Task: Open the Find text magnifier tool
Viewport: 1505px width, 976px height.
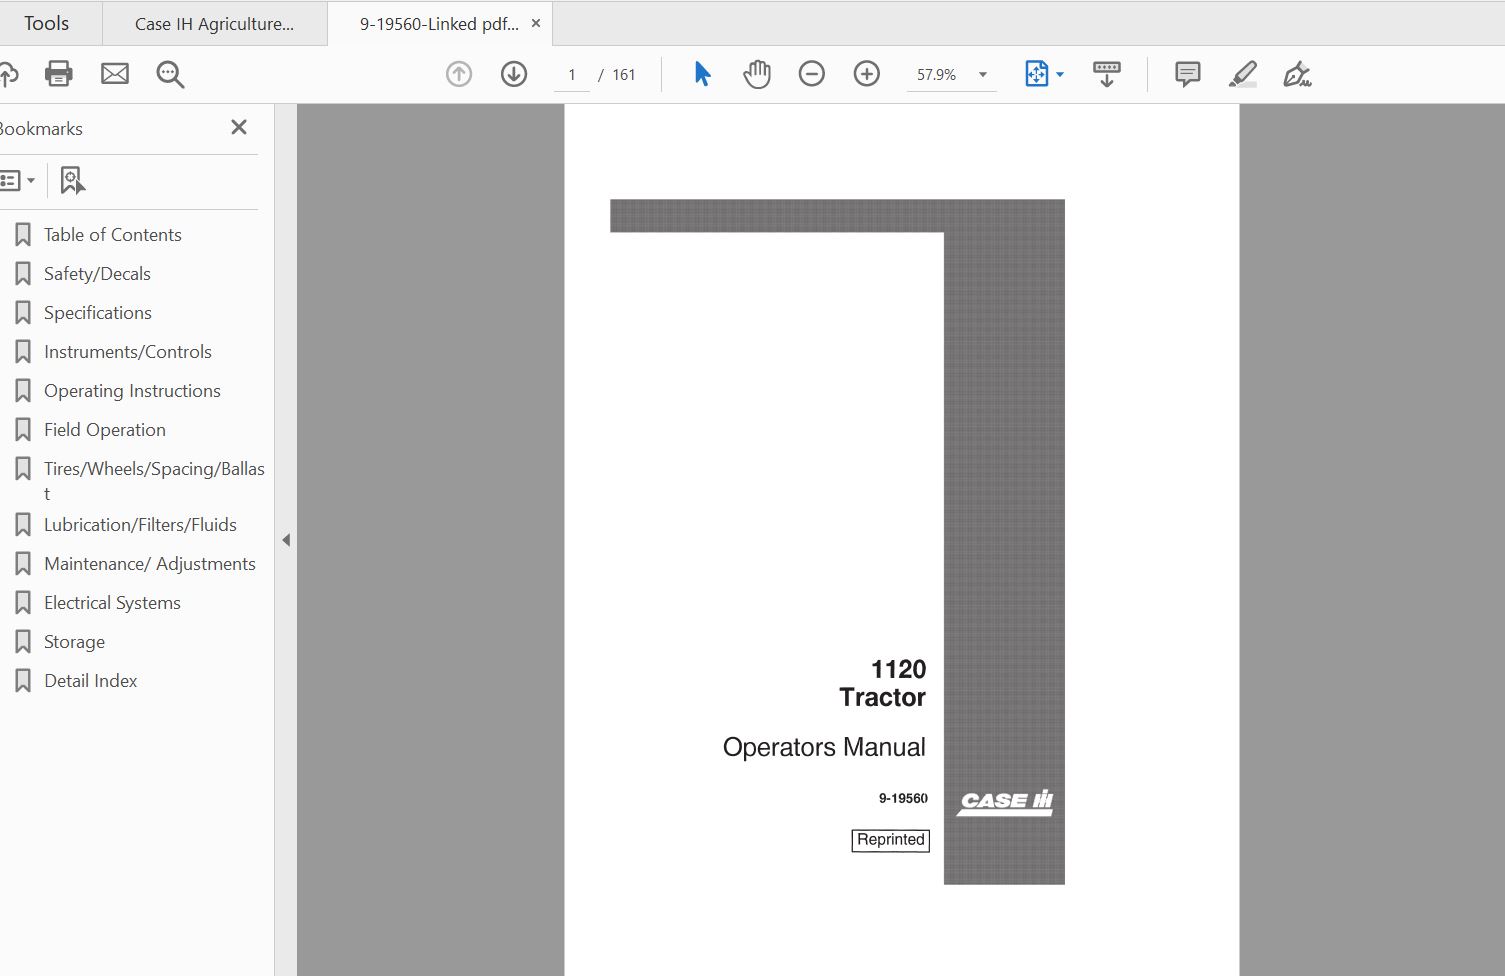Action: 170,74
